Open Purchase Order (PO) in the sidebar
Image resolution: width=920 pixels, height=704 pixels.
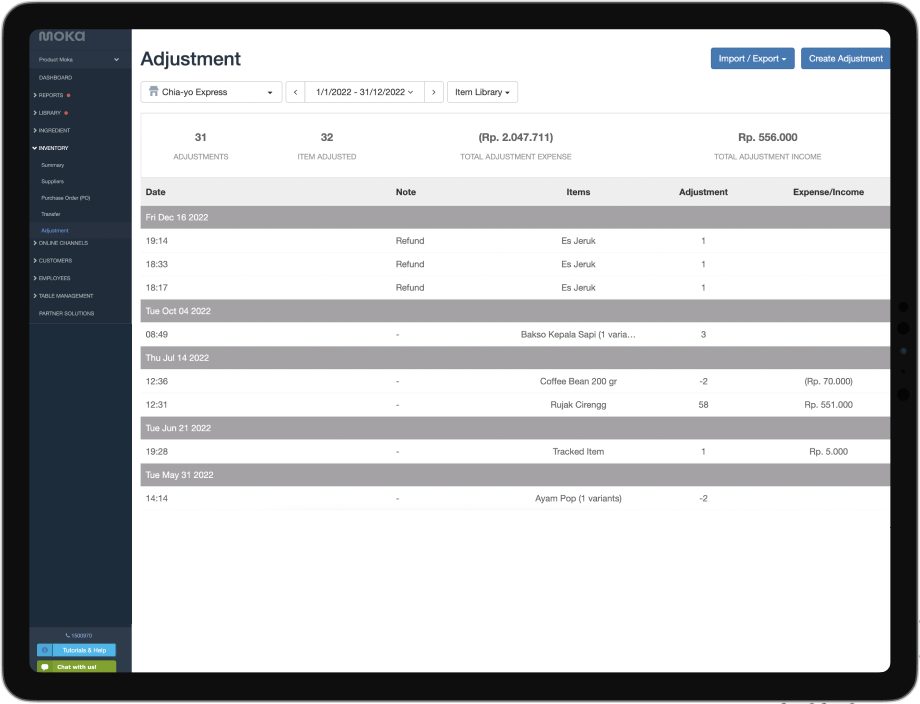66,198
